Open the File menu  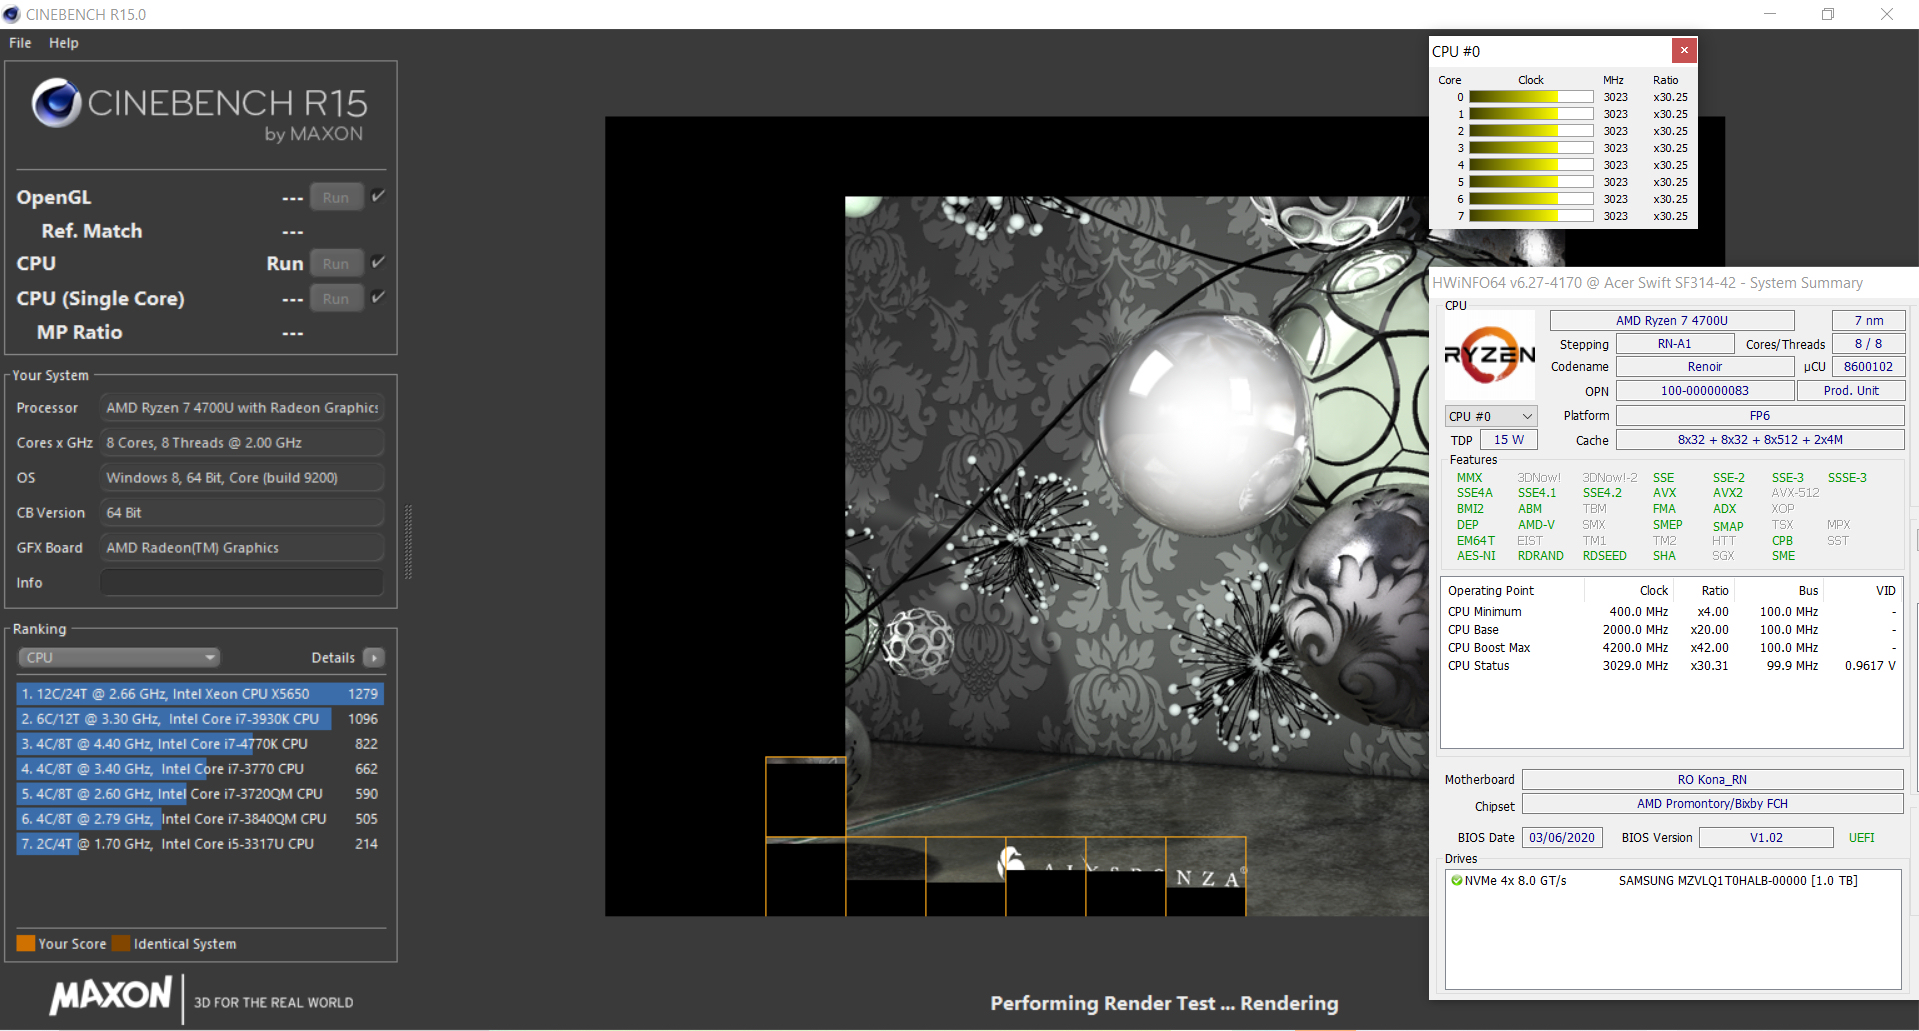pyautogui.click(x=20, y=43)
